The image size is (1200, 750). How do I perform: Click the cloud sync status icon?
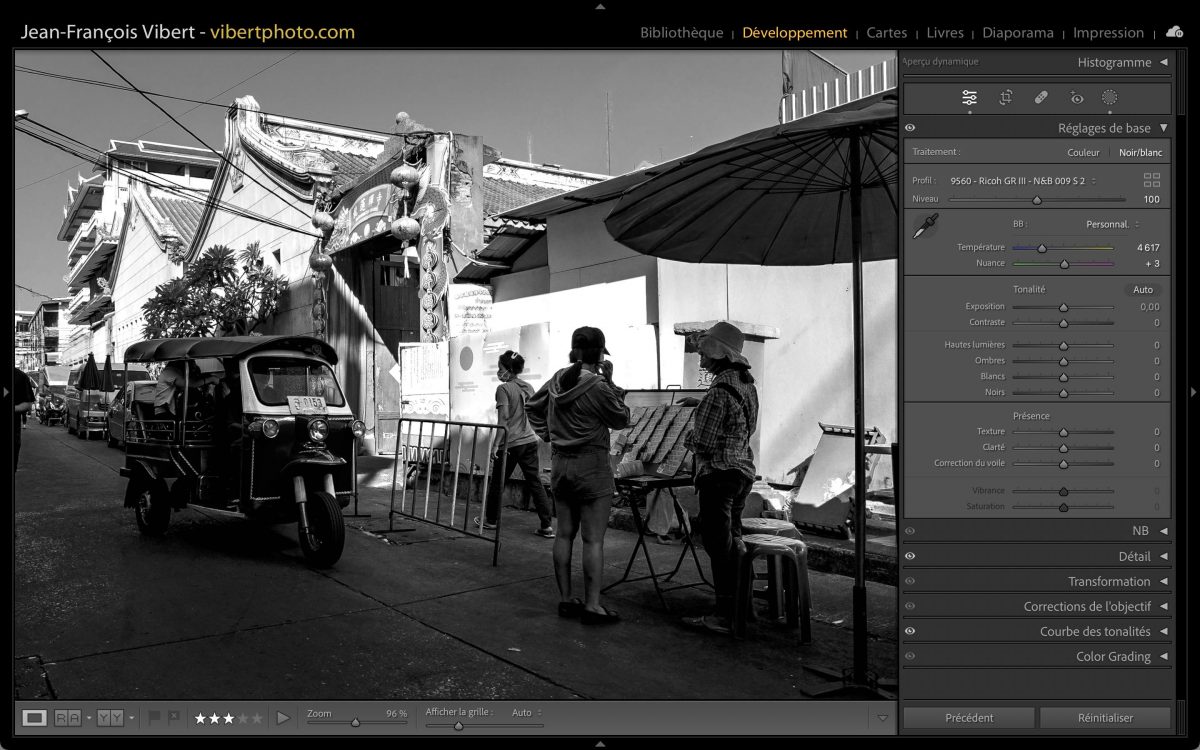coord(1174,32)
